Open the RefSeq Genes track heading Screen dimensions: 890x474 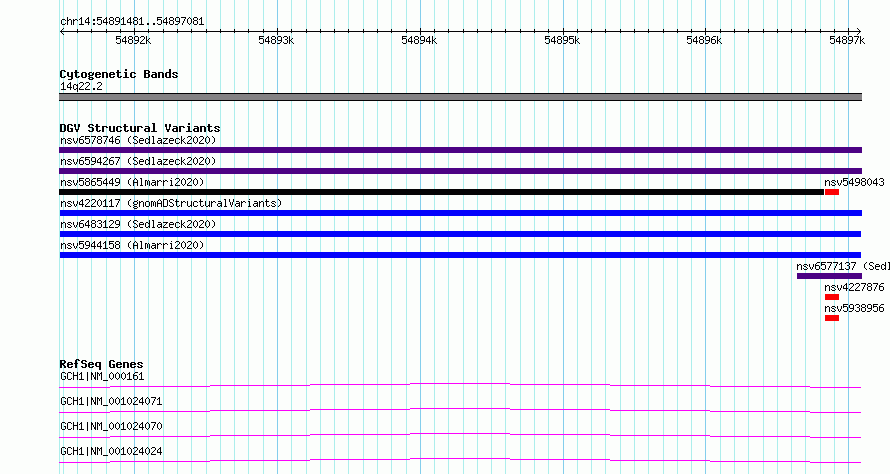click(102, 364)
